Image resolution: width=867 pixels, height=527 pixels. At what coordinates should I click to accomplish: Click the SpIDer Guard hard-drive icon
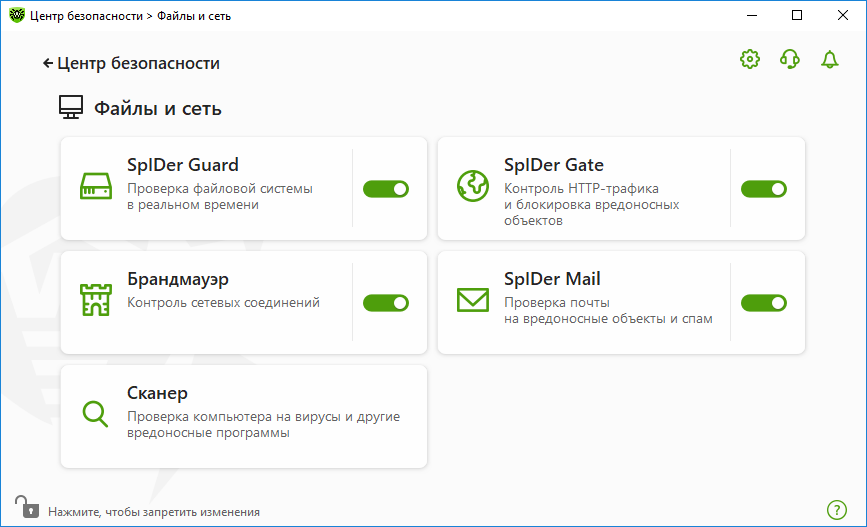[x=96, y=186]
